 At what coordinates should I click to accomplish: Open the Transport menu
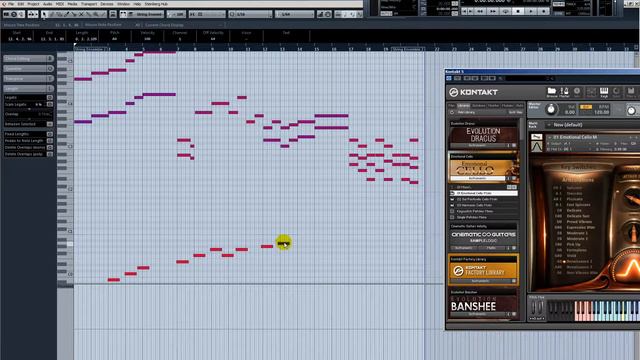(x=89, y=4)
